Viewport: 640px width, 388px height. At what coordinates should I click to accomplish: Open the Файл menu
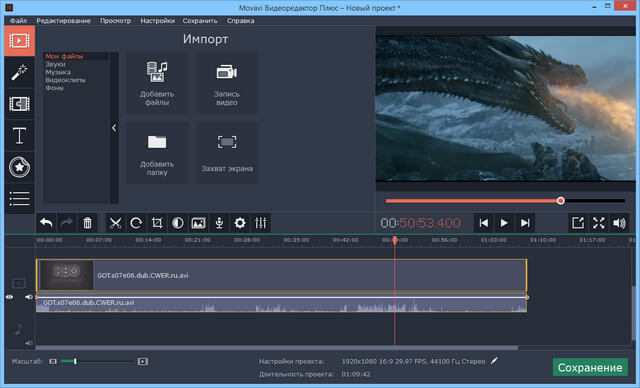pos(18,20)
